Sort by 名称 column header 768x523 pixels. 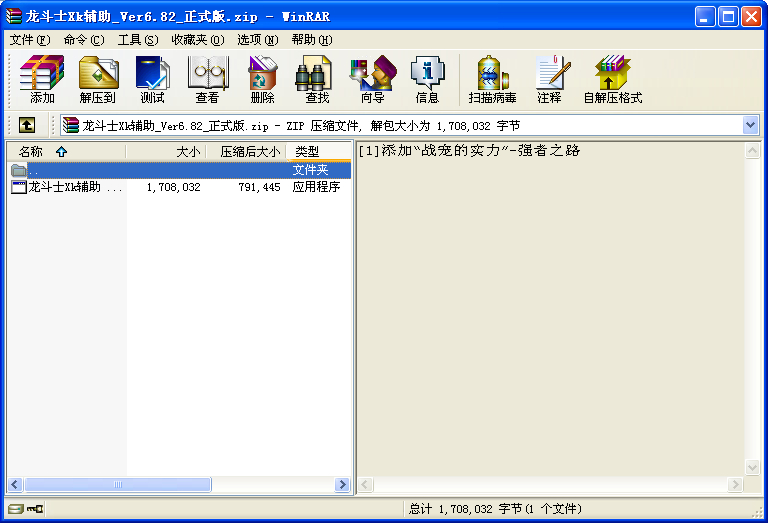(x=66, y=152)
